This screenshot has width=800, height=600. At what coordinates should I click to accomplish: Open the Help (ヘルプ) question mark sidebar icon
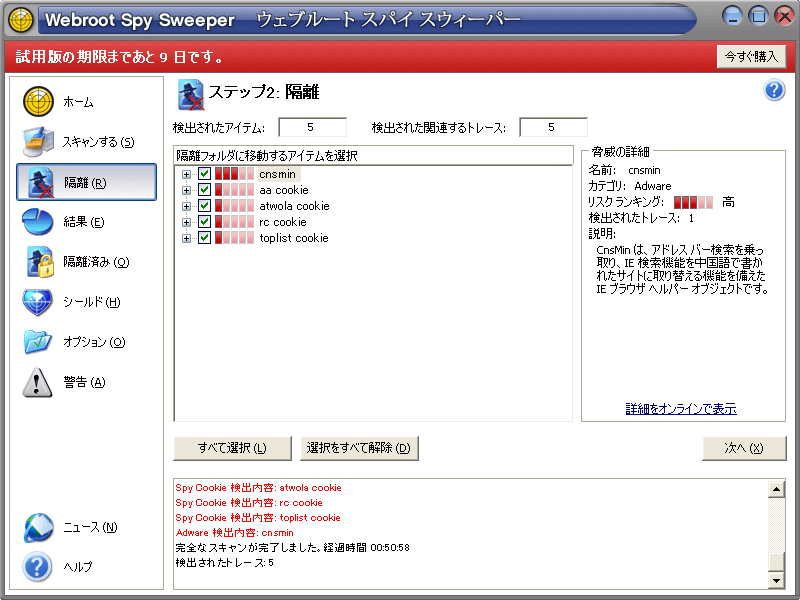37,567
